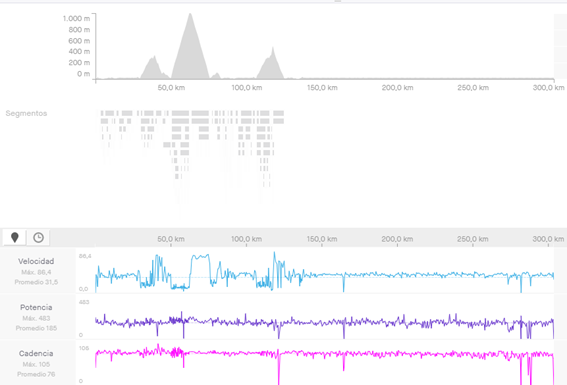Click 'Máx. 86,4' speed value

click(x=36, y=272)
